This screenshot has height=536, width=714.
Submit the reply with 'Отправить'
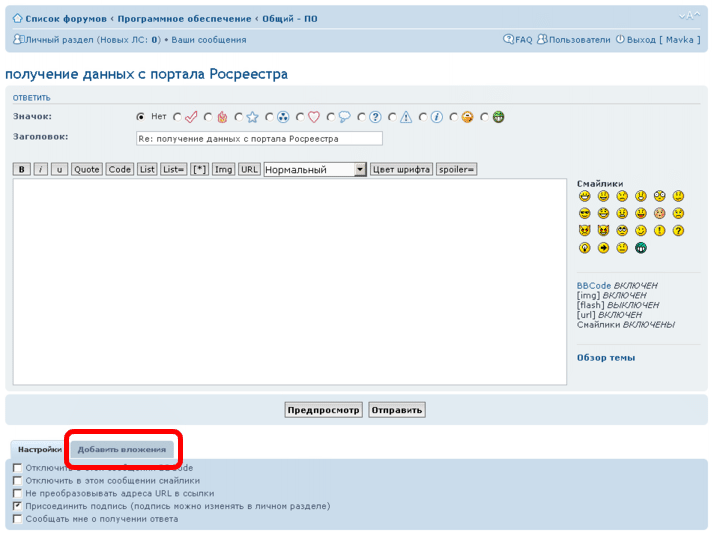click(x=397, y=410)
